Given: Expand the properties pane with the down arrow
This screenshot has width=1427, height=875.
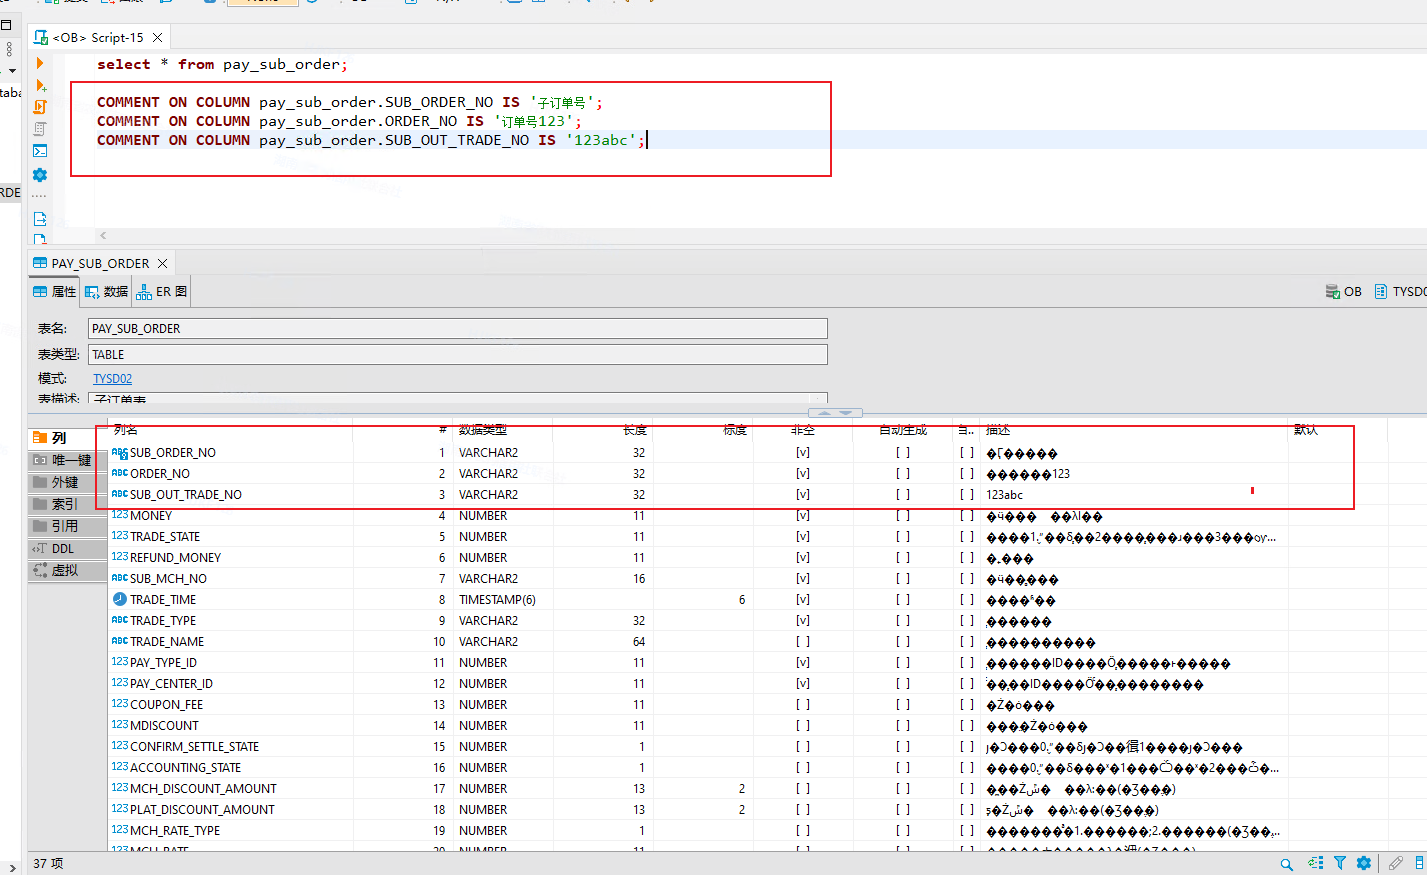Looking at the screenshot, I should point(845,412).
